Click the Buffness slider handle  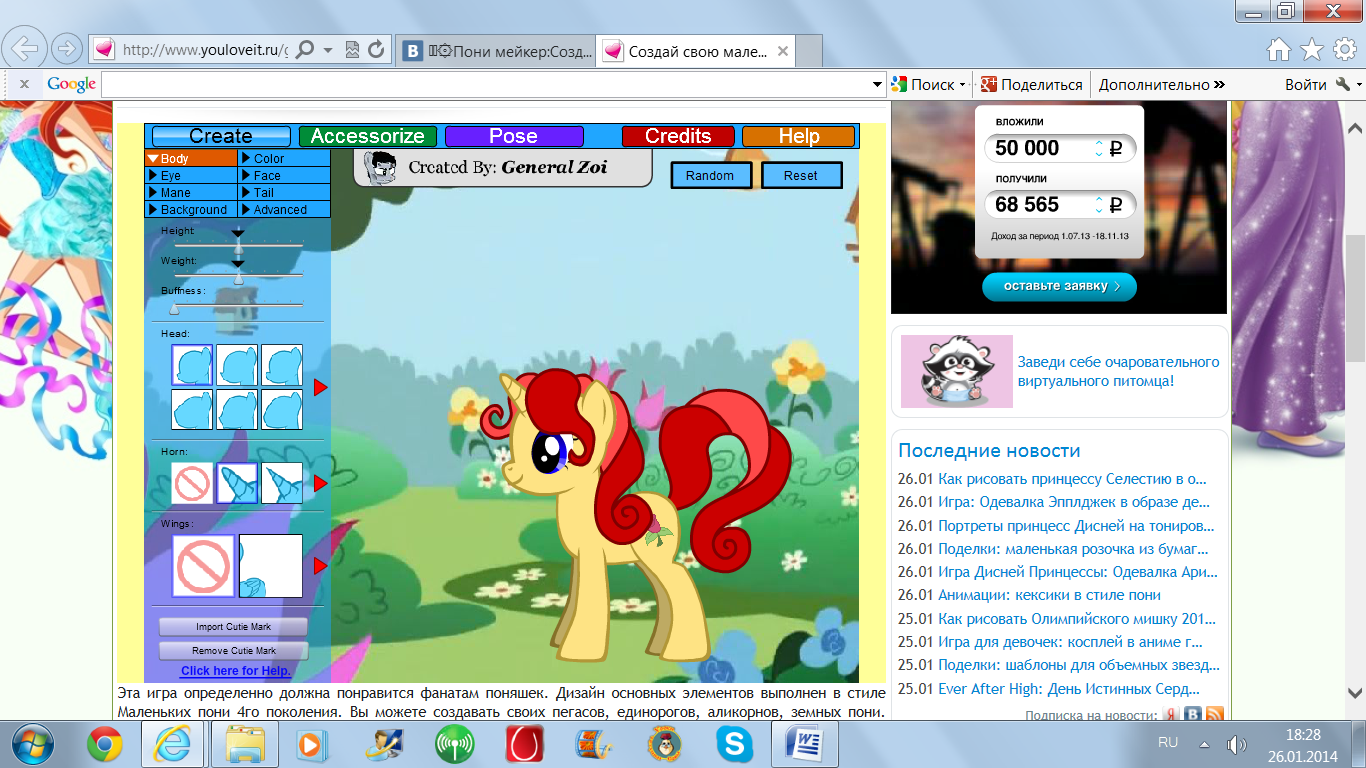pyautogui.click(x=174, y=307)
